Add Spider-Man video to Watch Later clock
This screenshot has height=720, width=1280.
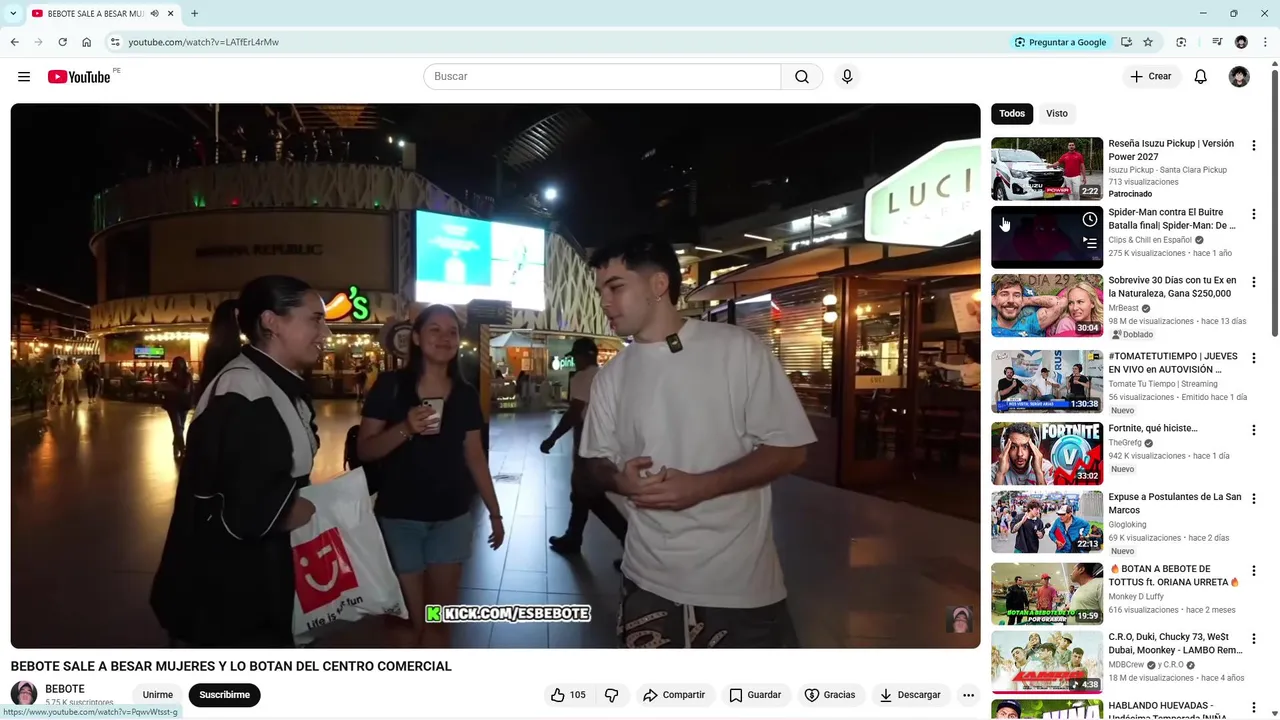coord(1090,220)
